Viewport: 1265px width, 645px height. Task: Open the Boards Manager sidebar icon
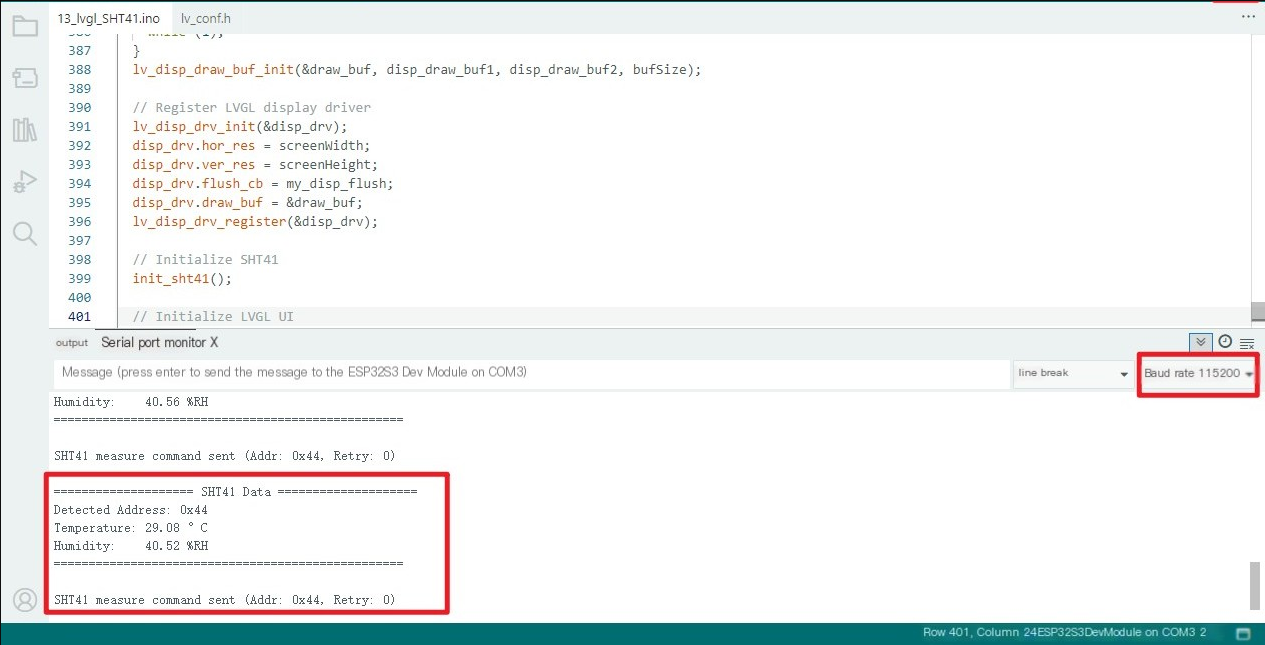[24, 78]
